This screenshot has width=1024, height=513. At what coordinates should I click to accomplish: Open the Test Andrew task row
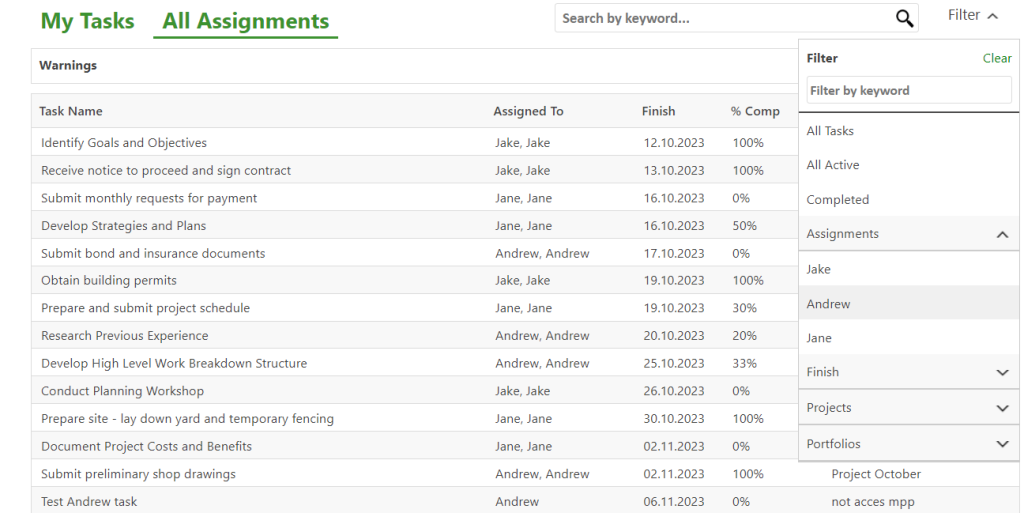pyautogui.click(x=89, y=502)
